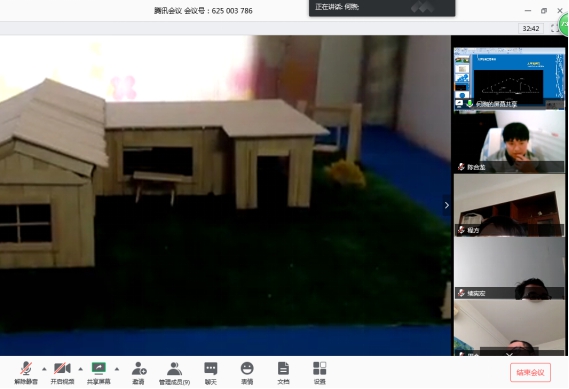Select the boy-in-chair participant video tile

coord(509,142)
